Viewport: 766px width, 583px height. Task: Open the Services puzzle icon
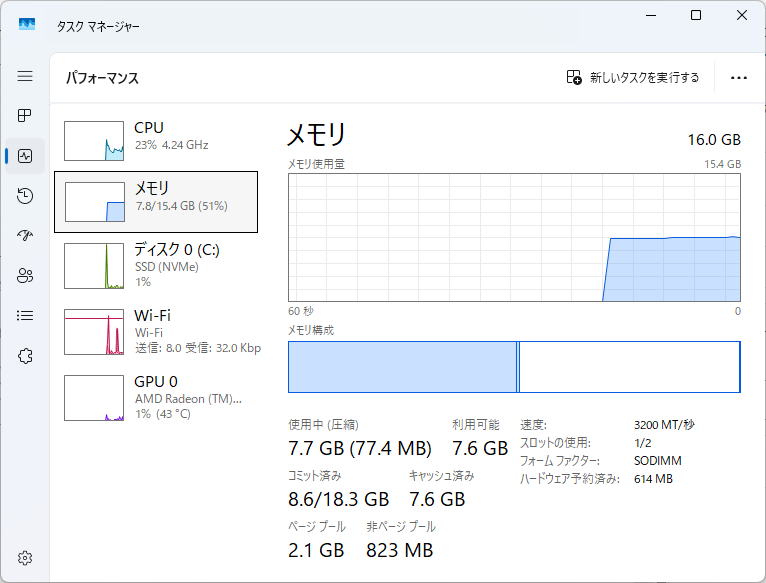coord(25,356)
